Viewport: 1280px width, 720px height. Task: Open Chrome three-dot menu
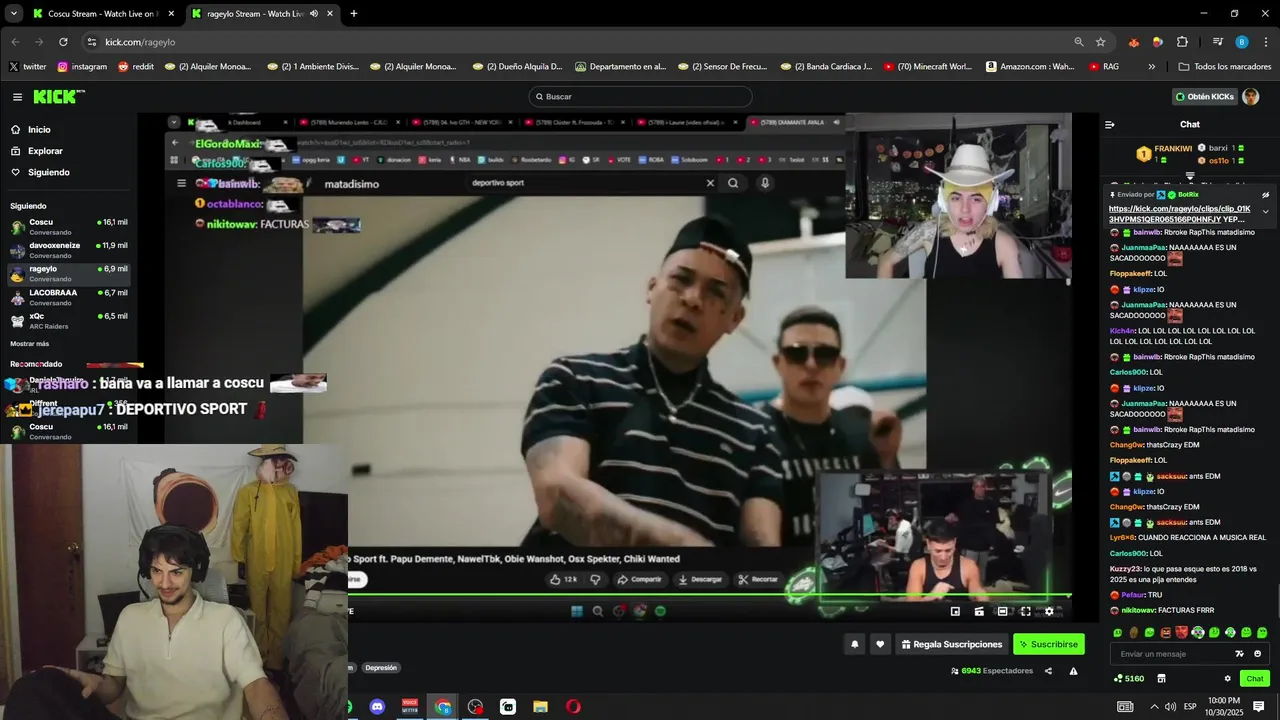tap(1266, 42)
